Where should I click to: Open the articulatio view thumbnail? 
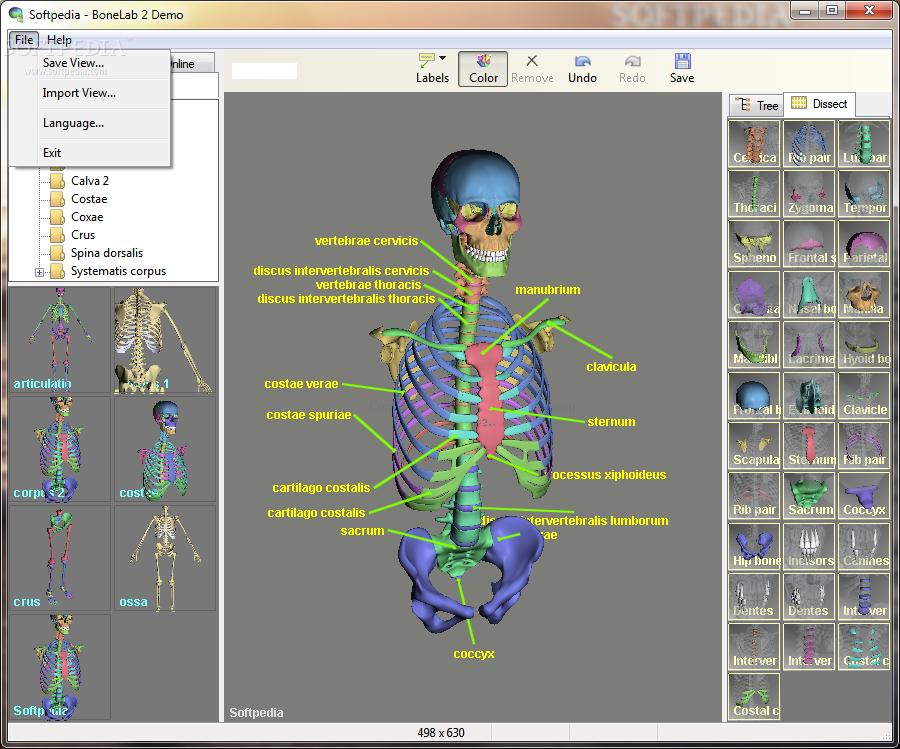point(60,340)
